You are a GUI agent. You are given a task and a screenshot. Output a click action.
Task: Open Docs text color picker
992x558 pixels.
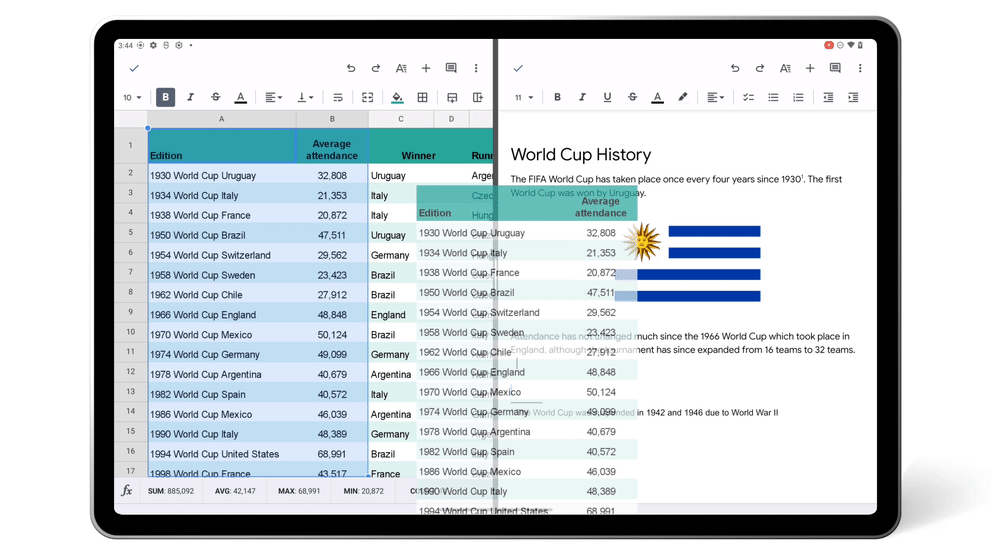[x=657, y=97]
